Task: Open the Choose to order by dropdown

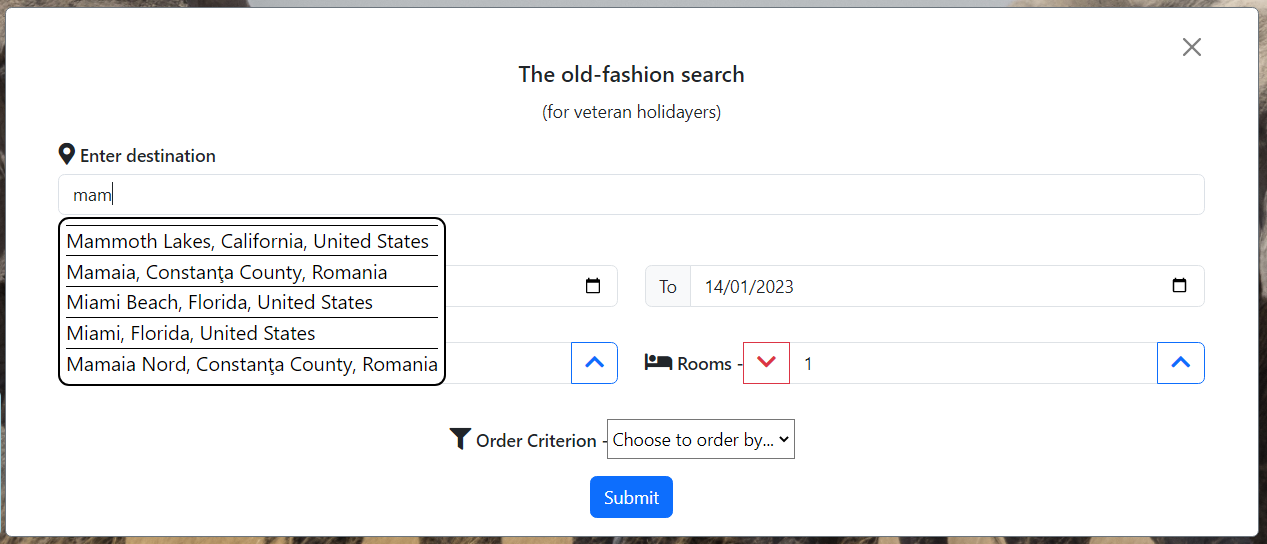Action: click(701, 439)
